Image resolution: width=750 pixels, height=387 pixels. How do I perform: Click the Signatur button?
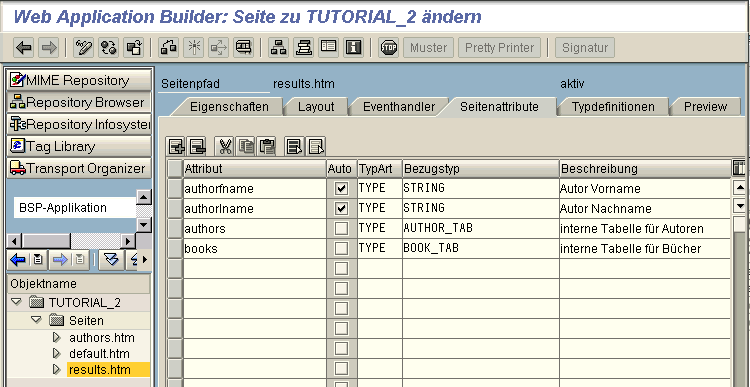point(585,48)
